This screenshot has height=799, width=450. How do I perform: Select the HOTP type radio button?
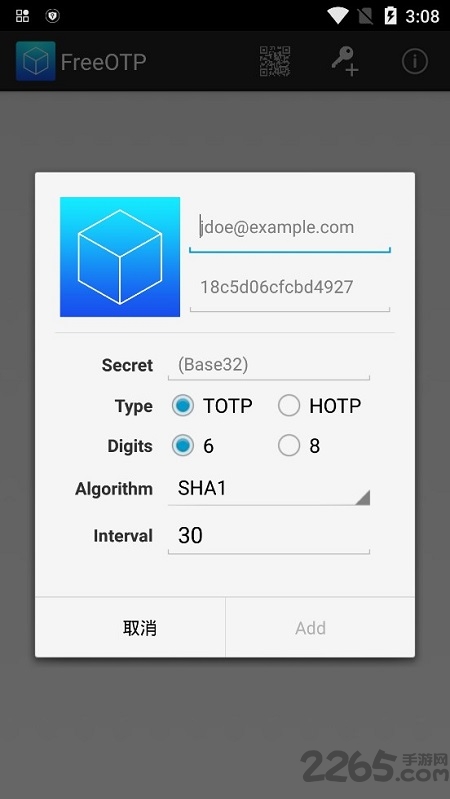(x=288, y=406)
